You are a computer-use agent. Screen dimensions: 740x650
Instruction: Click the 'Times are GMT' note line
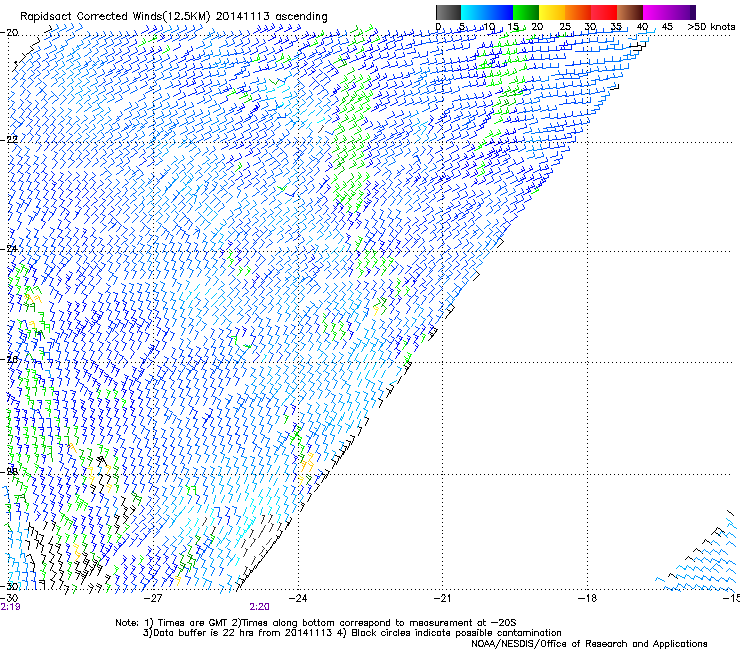(316, 623)
